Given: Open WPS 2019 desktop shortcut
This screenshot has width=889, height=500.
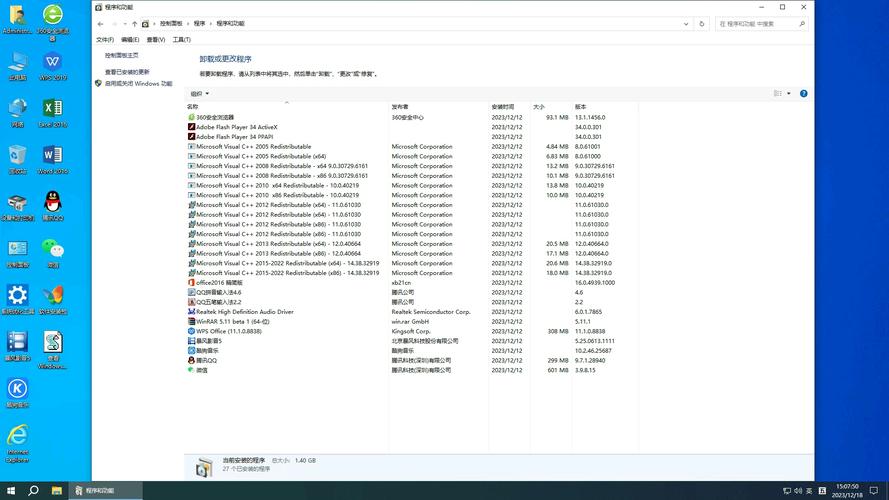Looking at the screenshot, I should 53,66.
